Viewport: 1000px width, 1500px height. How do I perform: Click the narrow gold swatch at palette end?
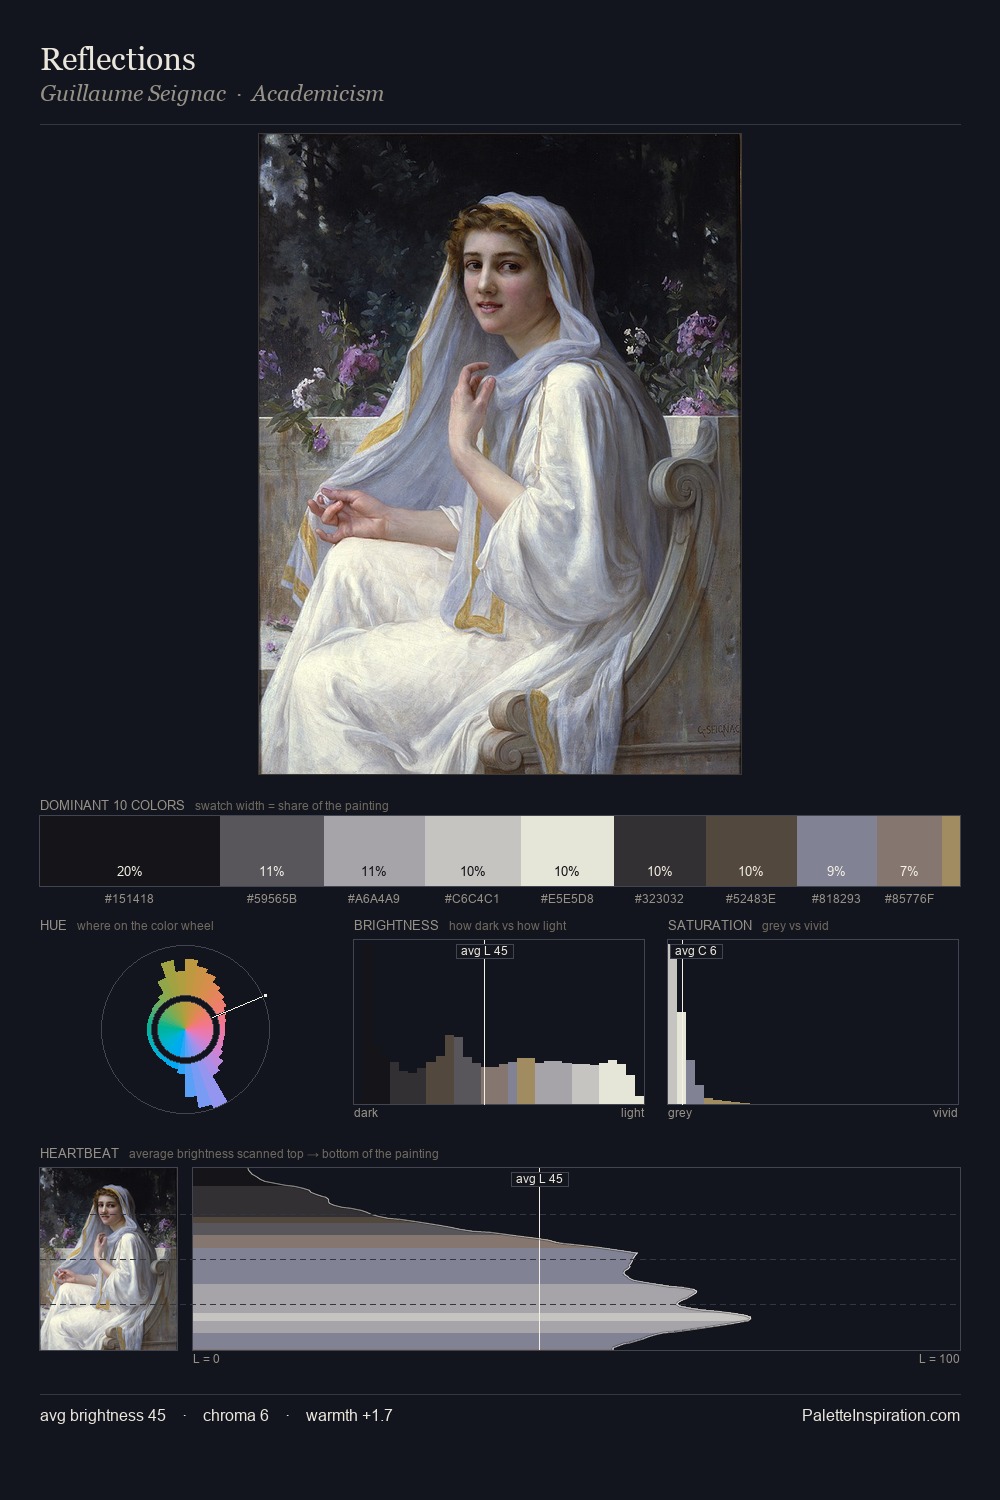[951, 851]
